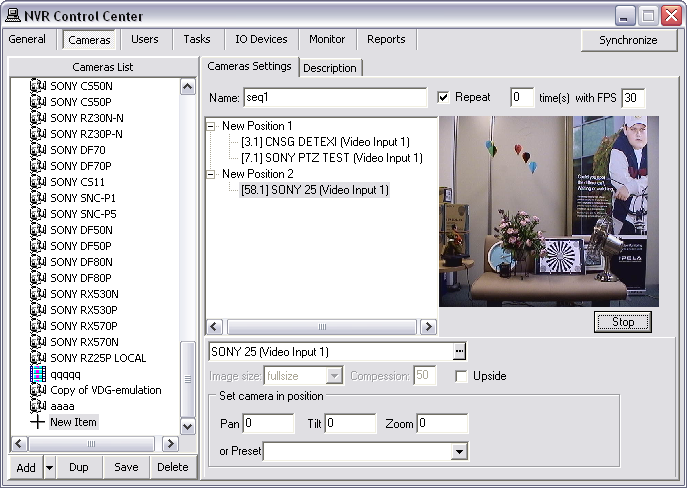Click camera icon beside SONY RX530P

coord(38,310)
